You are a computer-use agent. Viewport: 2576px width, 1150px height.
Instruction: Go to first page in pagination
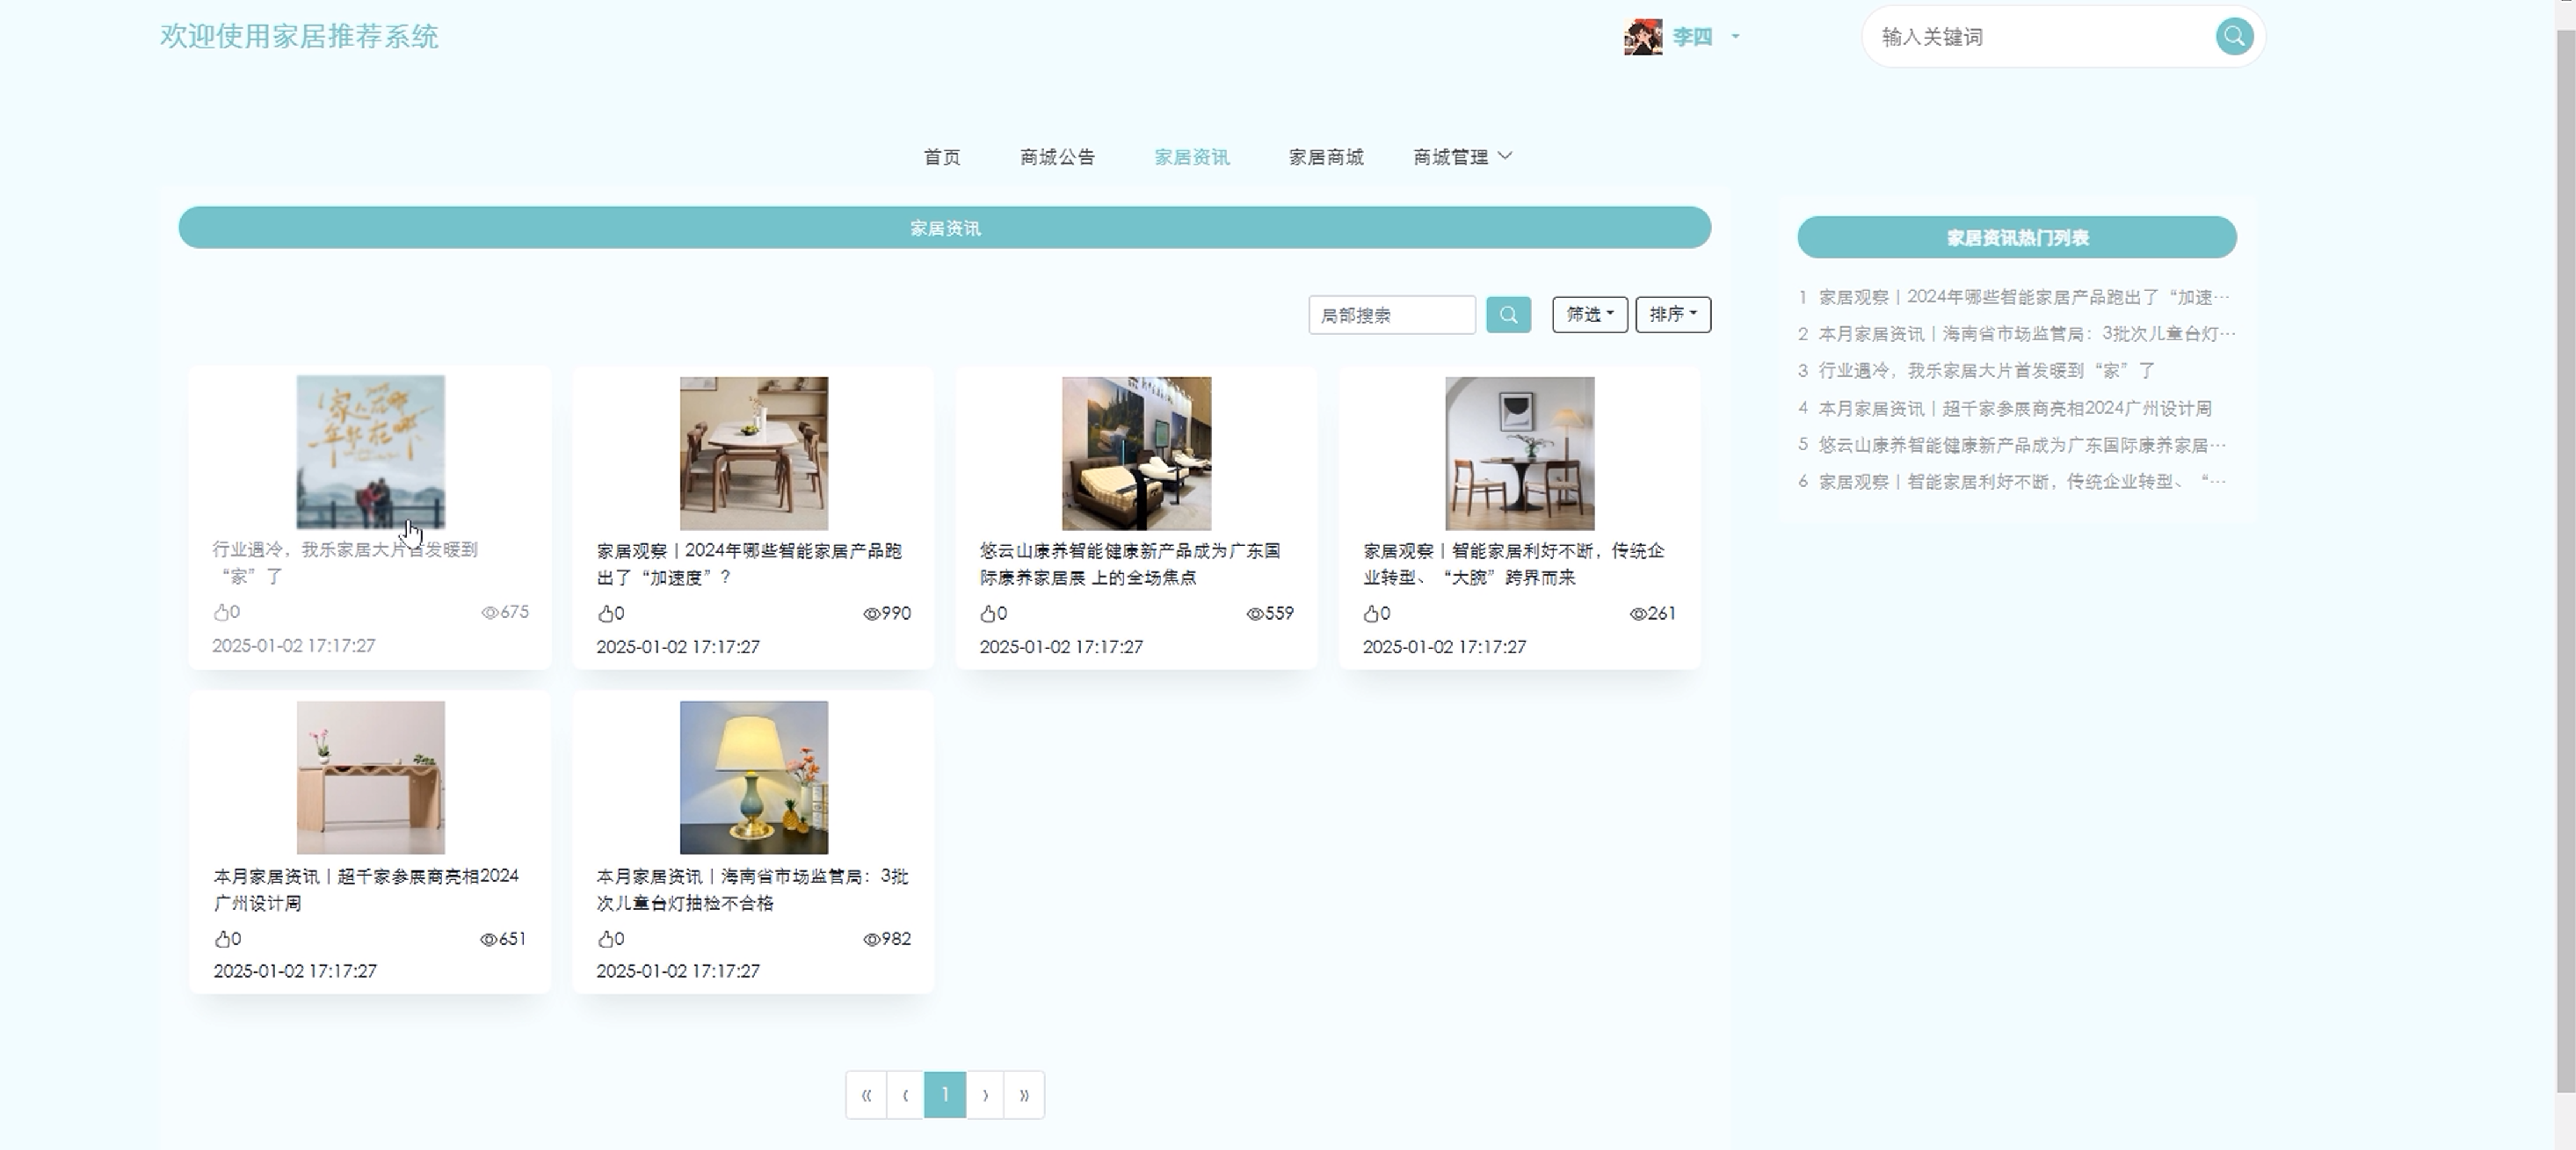click(x=866, y=1095)
